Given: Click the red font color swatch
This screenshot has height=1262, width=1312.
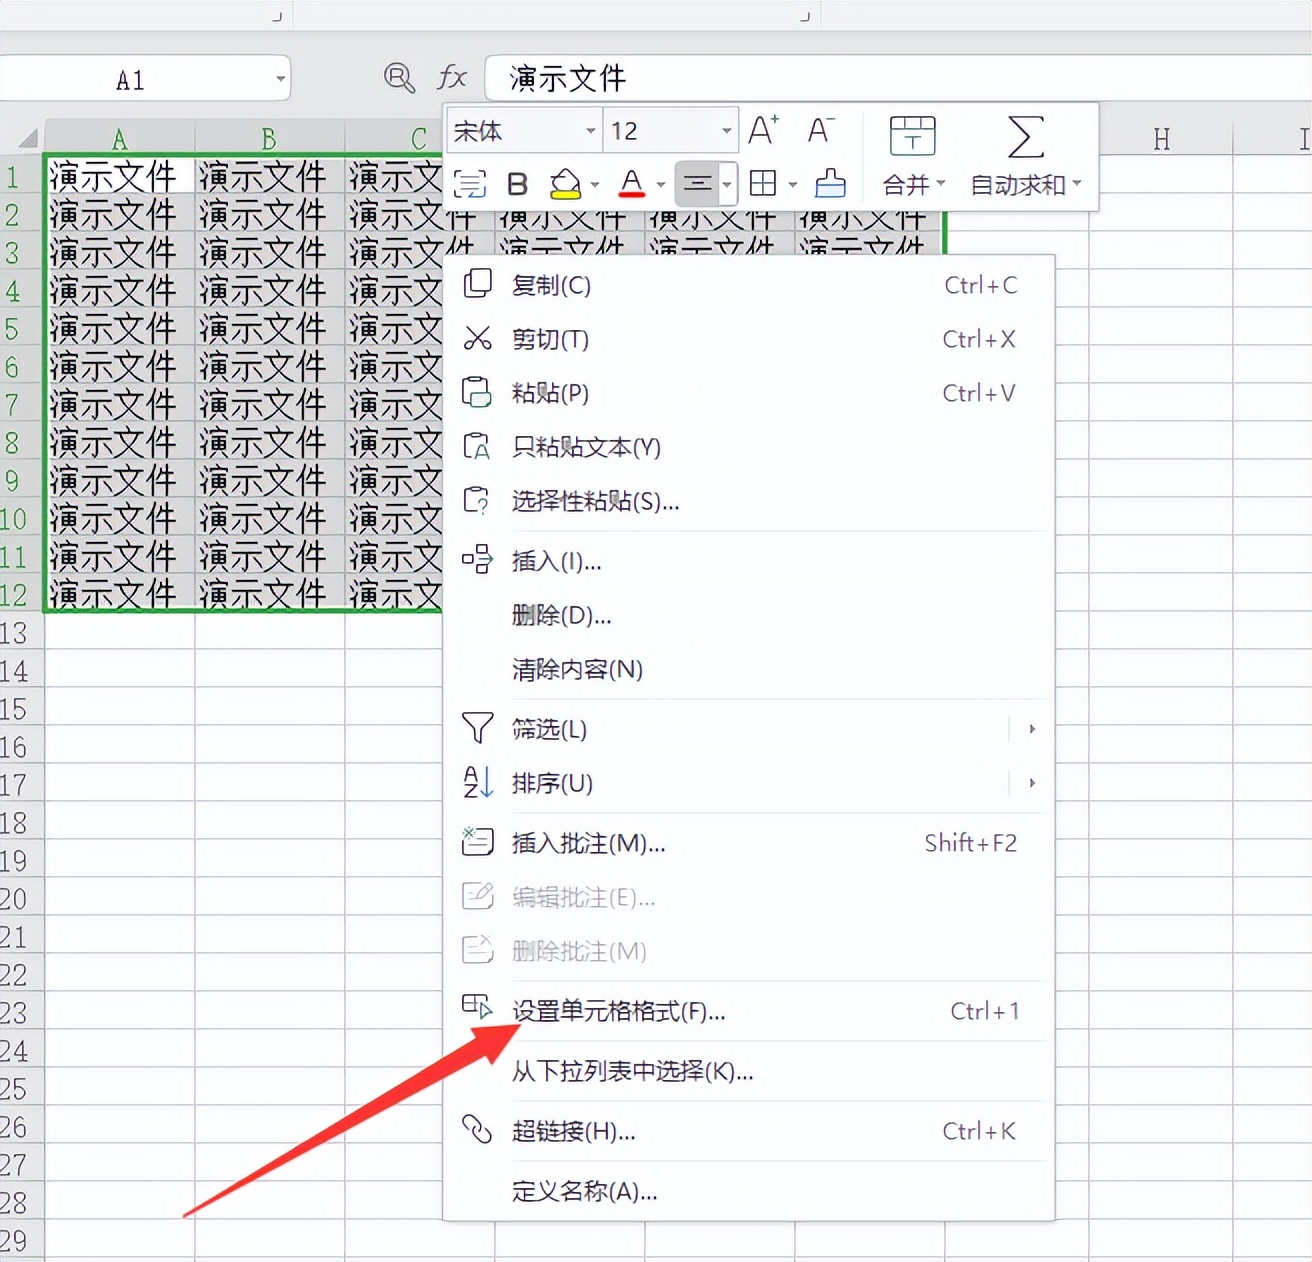Looking at the screenshot, I should click(x=630, y=192).
